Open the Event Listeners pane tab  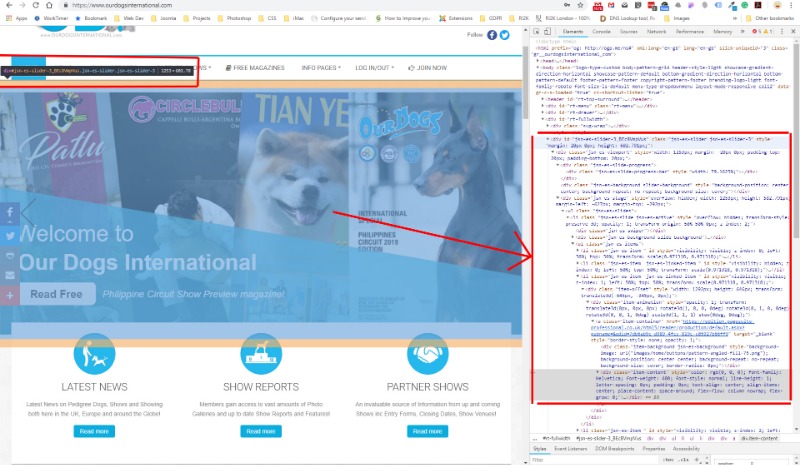coord(570,449)
